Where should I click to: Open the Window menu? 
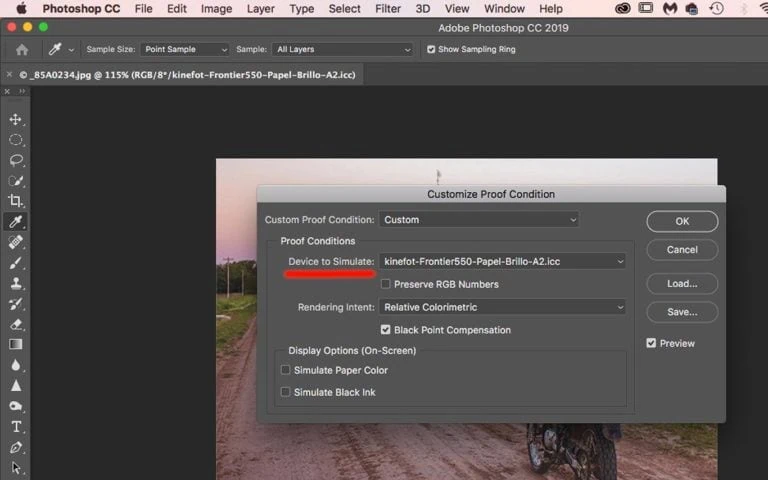(504, 9)
